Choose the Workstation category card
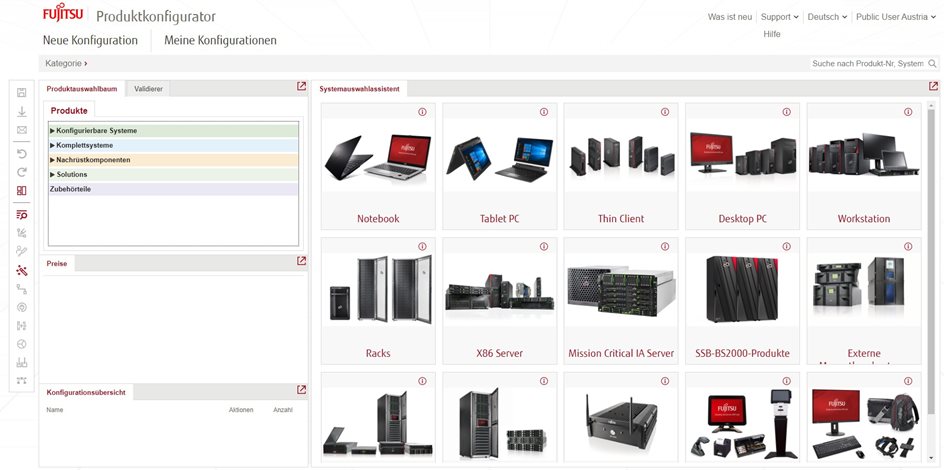Screen dimensions: 944x470 tap(864, 166)
